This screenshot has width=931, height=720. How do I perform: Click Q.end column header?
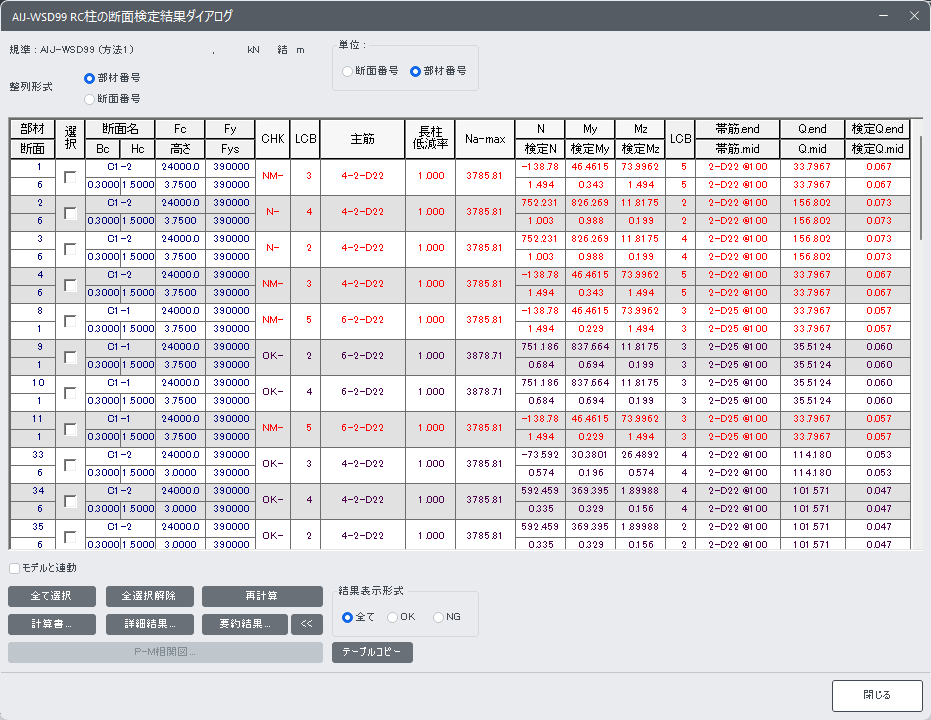click(x=812, y=129)
